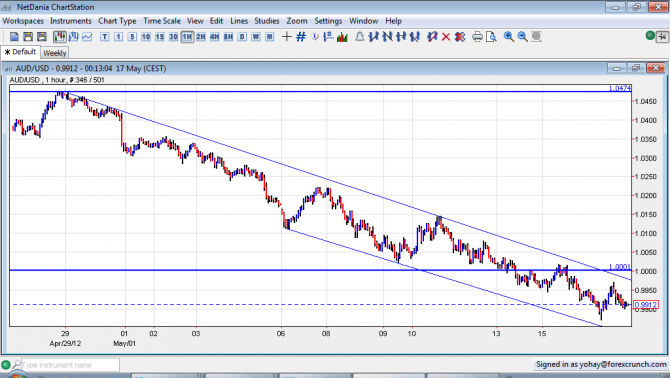This screenshot has height=378, width=670.
Task: Select the 4H time scale button
Action: [x=215, y=37]
